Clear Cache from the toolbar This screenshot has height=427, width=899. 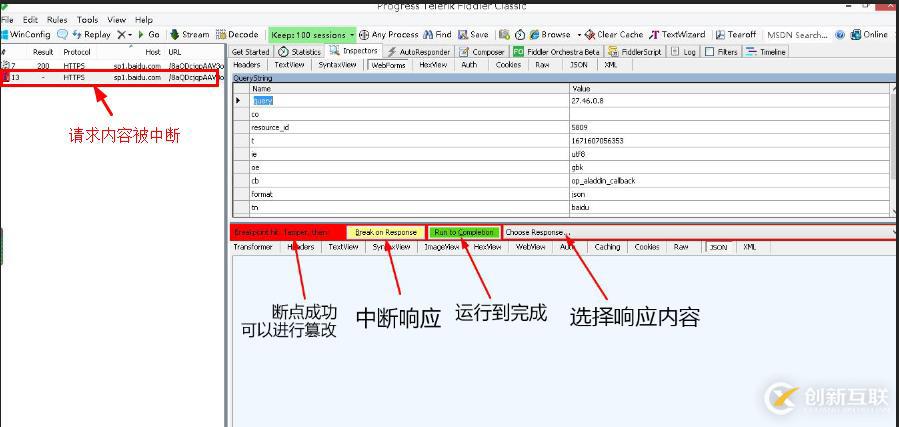click(x=613, y=34)
